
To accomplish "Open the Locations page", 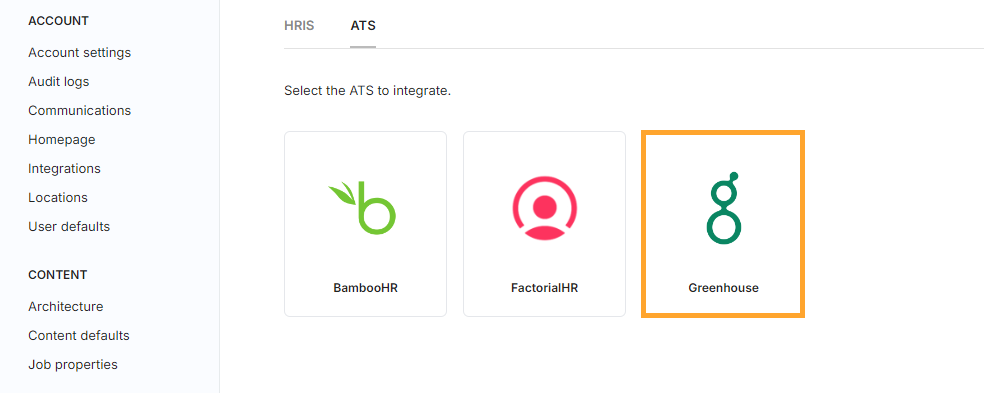I will coord(58,197).
